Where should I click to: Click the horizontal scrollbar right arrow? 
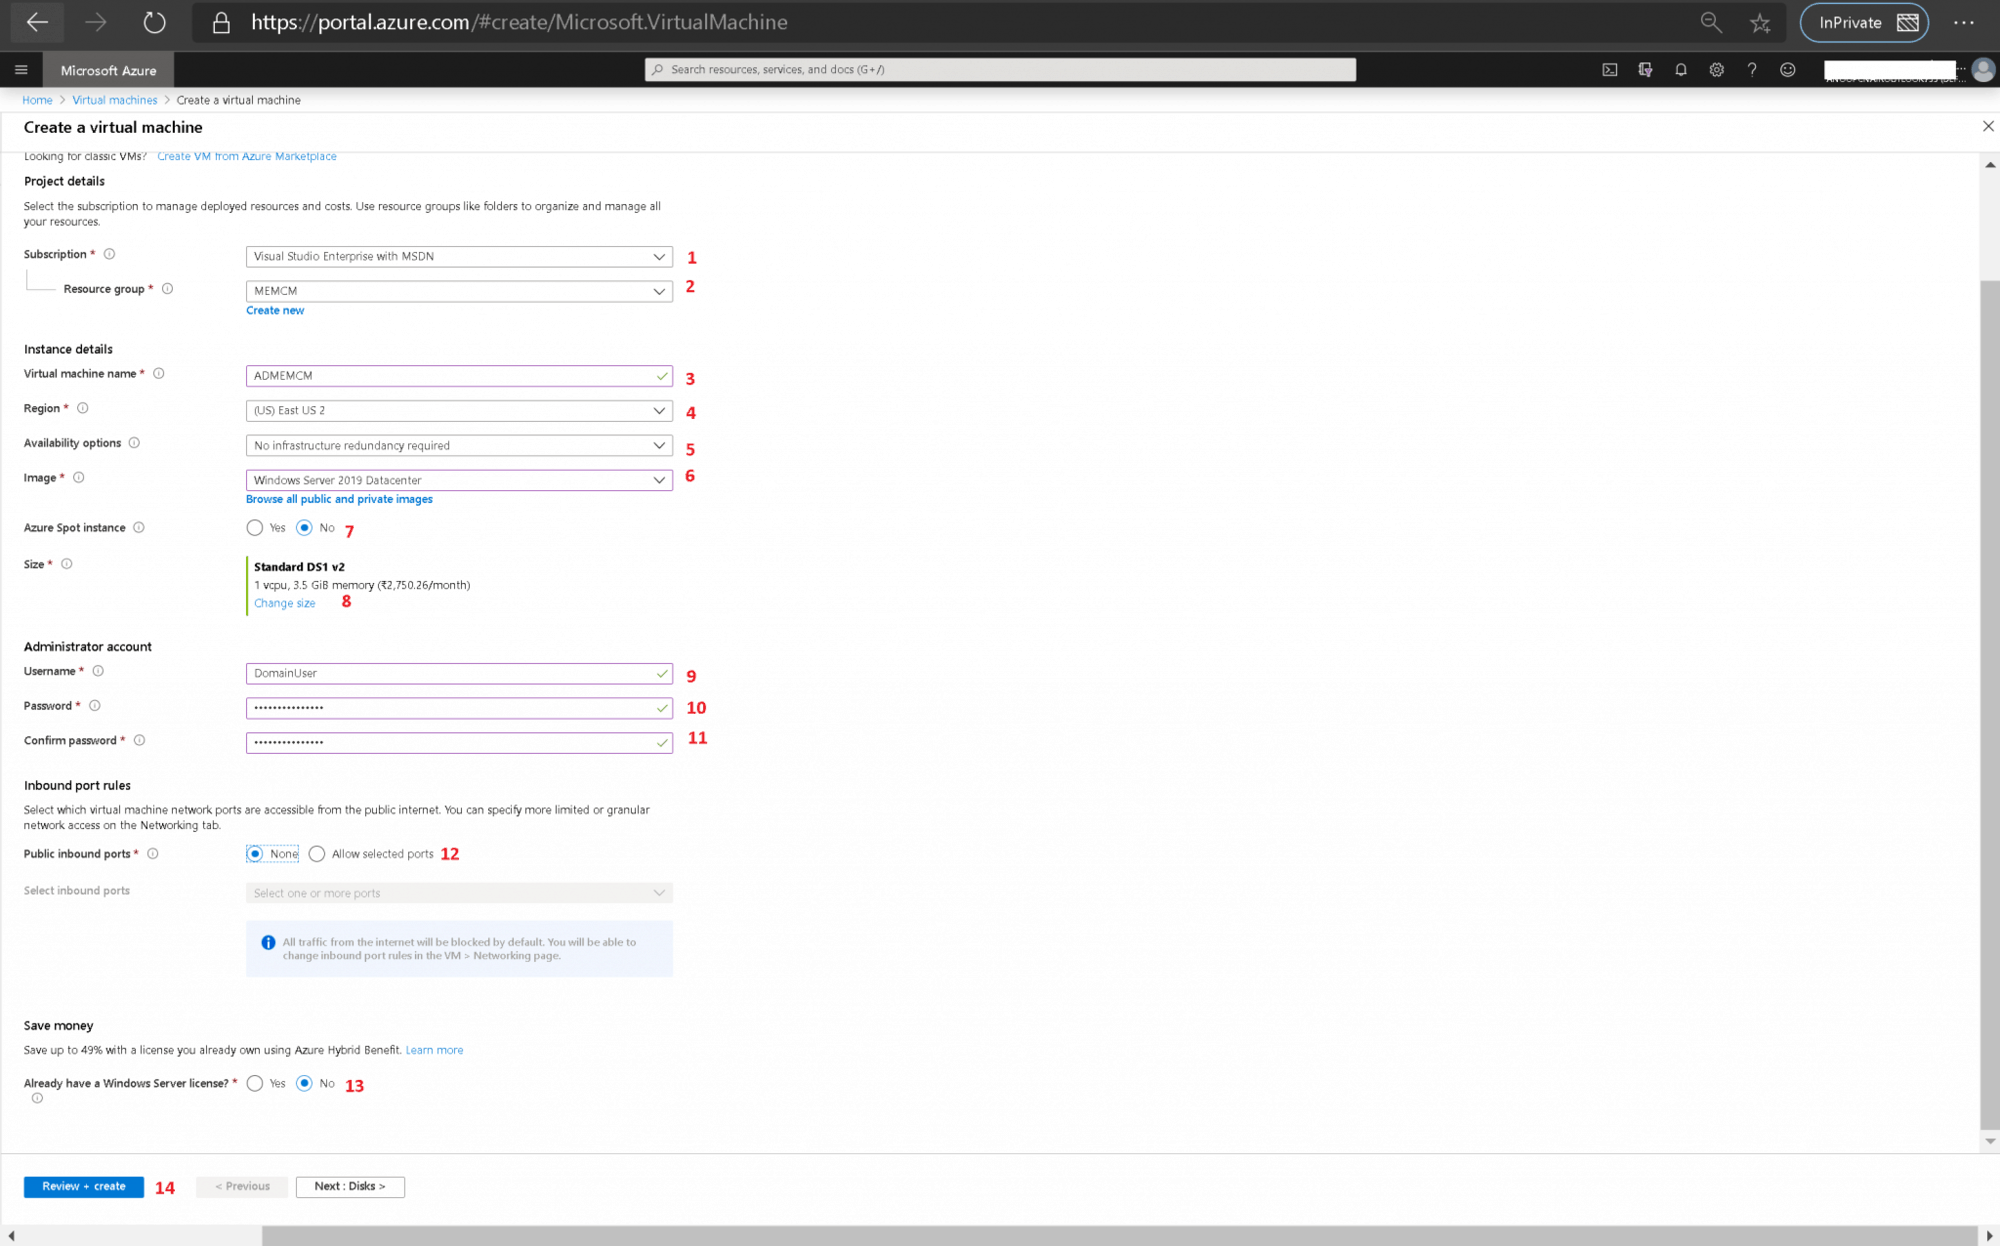(1990, 1237)
